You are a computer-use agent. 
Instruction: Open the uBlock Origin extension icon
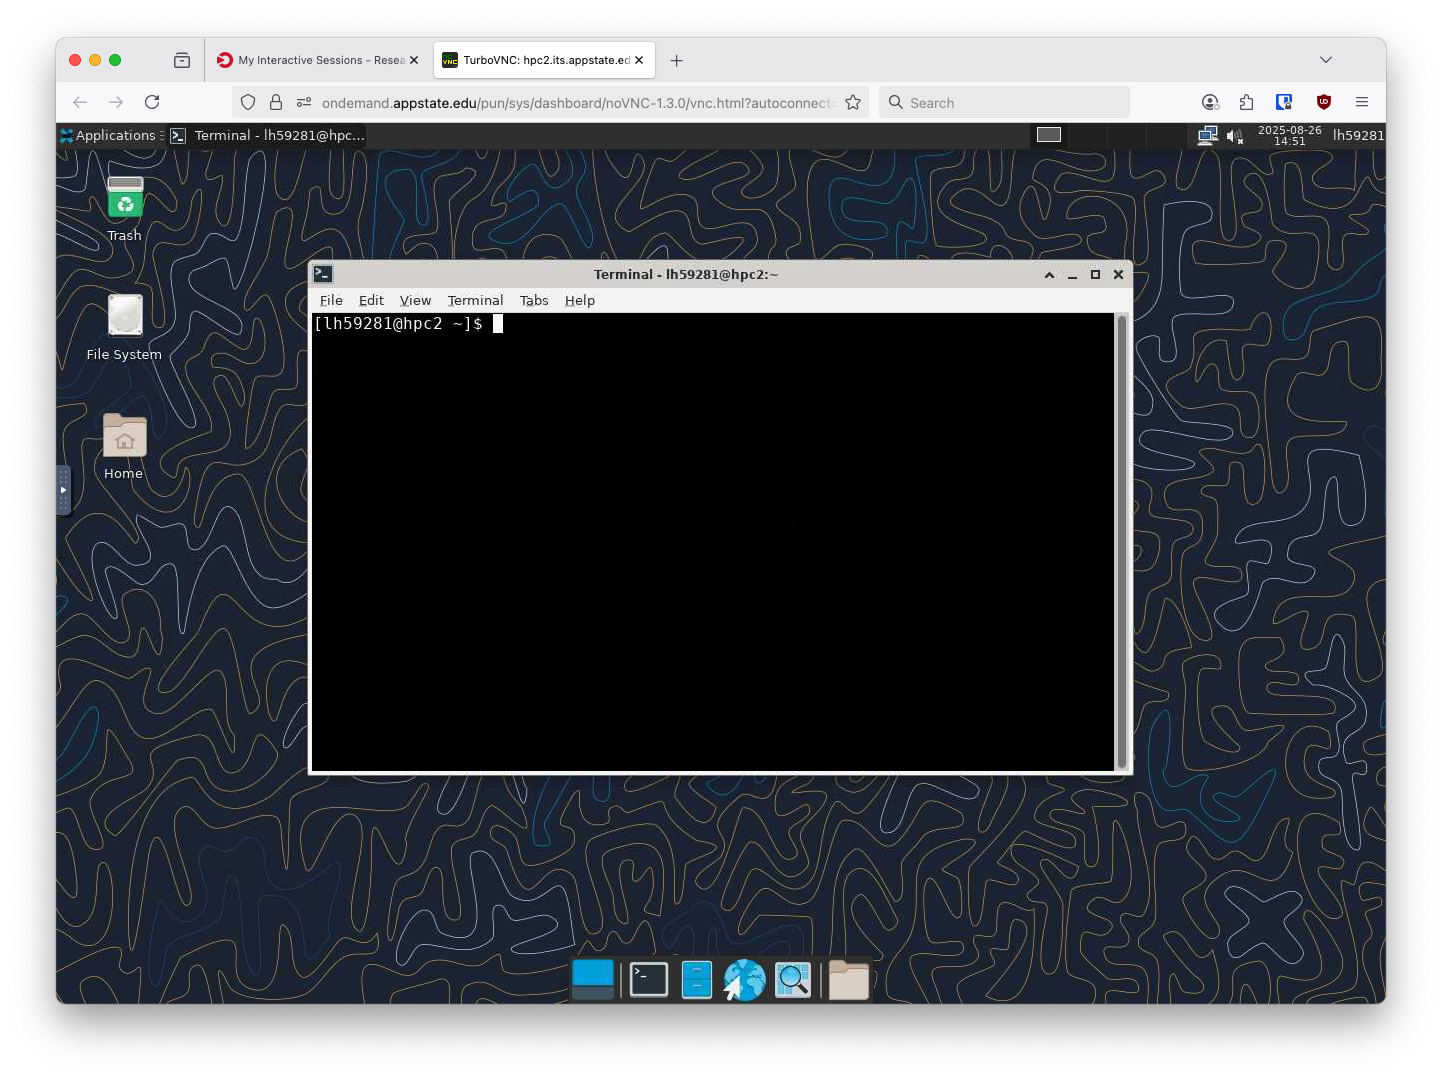[x=1323, y=102]
